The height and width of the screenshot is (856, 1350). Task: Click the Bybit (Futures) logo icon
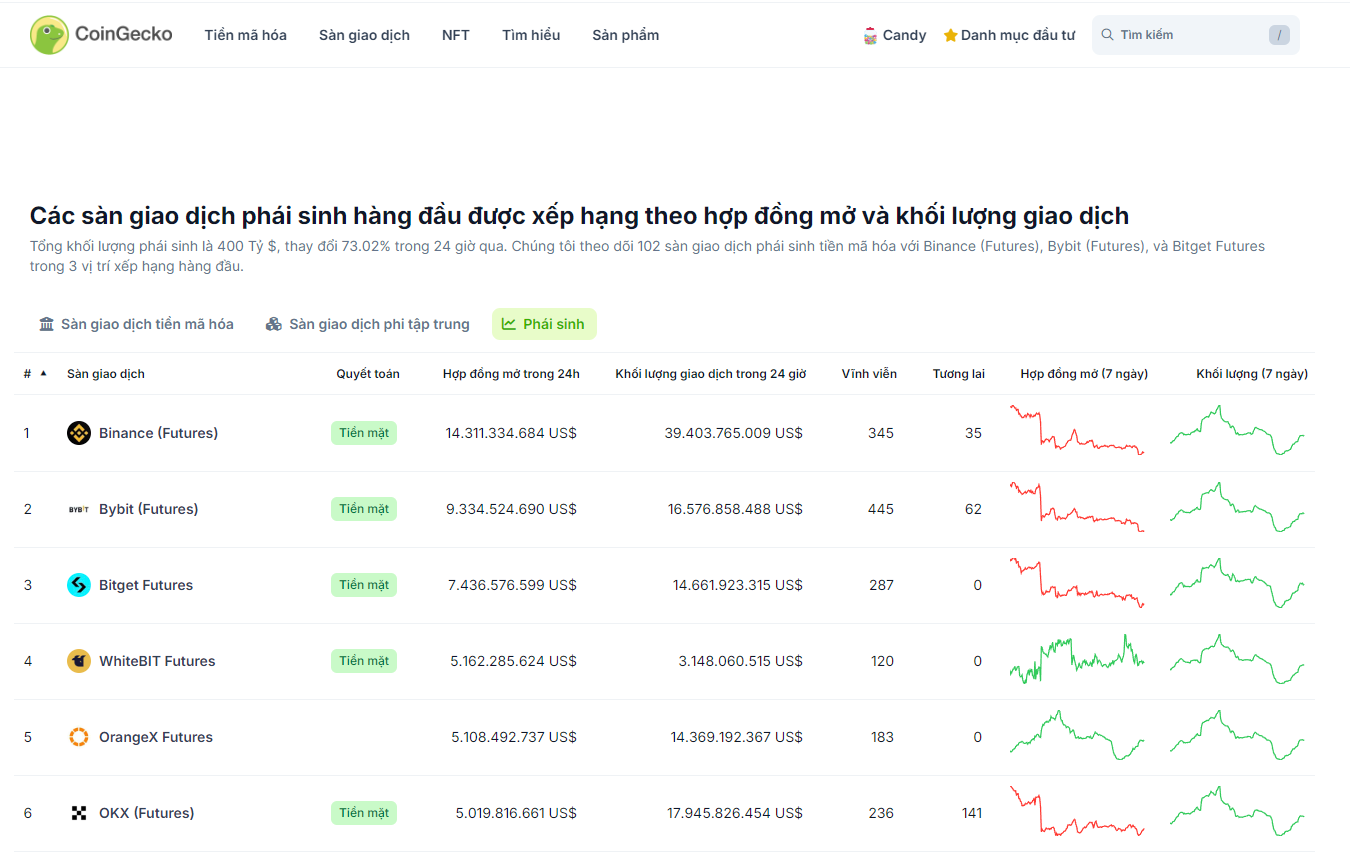coord(77,508)
